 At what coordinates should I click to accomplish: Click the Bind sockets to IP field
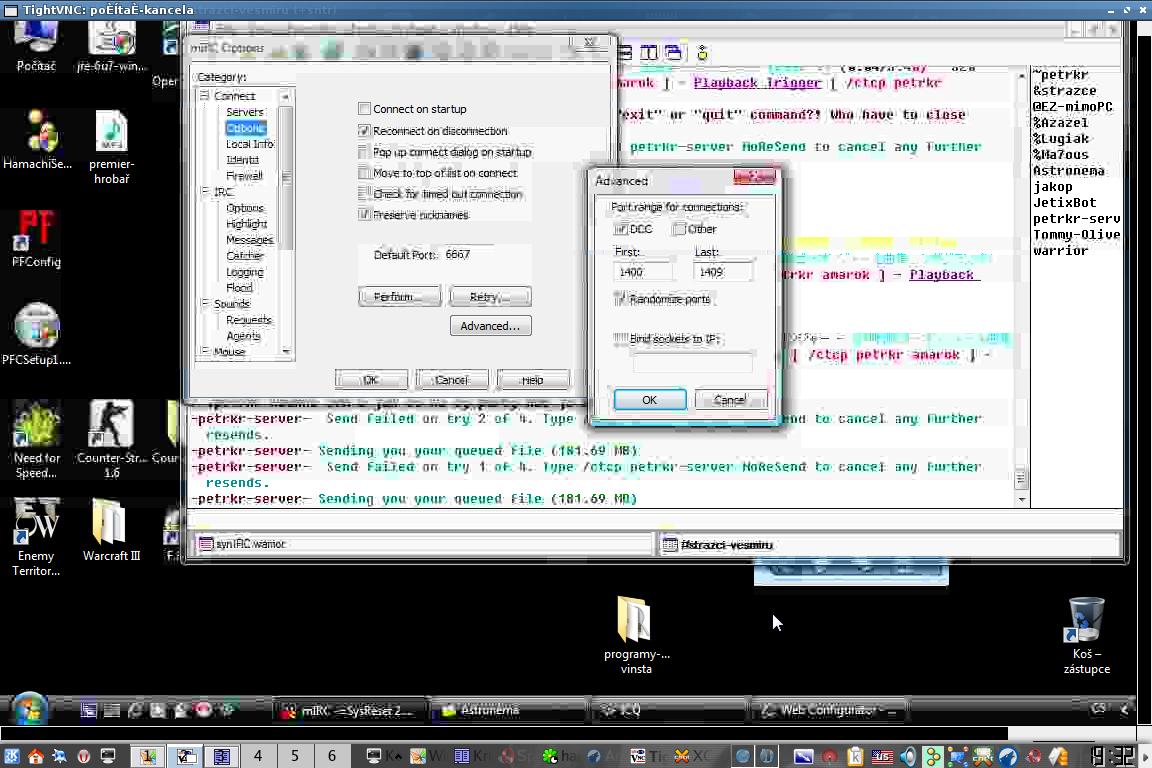pos(692,362)
